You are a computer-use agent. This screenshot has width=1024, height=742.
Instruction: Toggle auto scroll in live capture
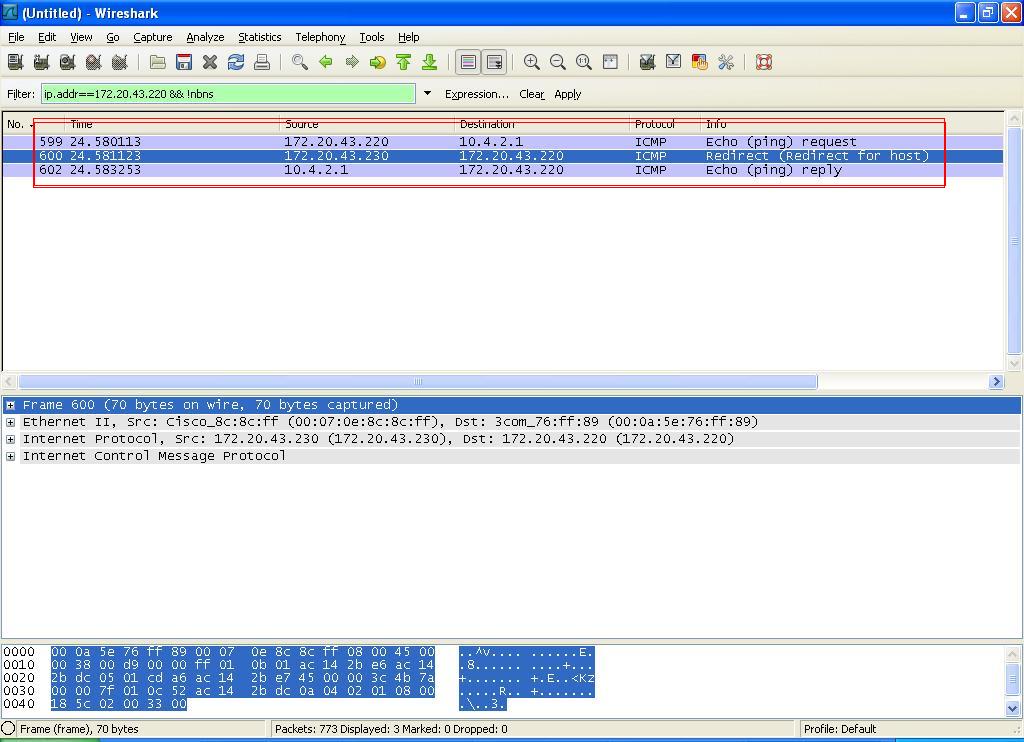pos(494,62)
